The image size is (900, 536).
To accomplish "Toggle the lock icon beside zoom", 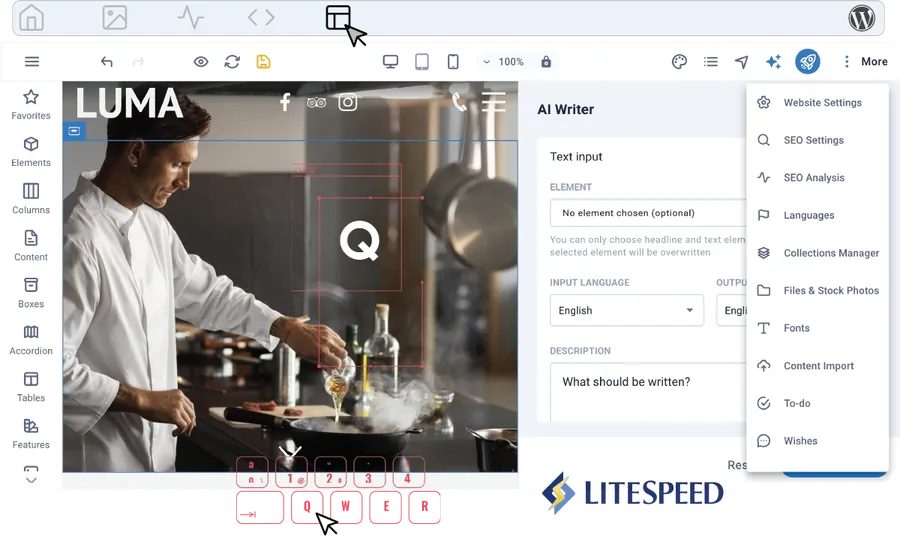I will coord(546,62).
